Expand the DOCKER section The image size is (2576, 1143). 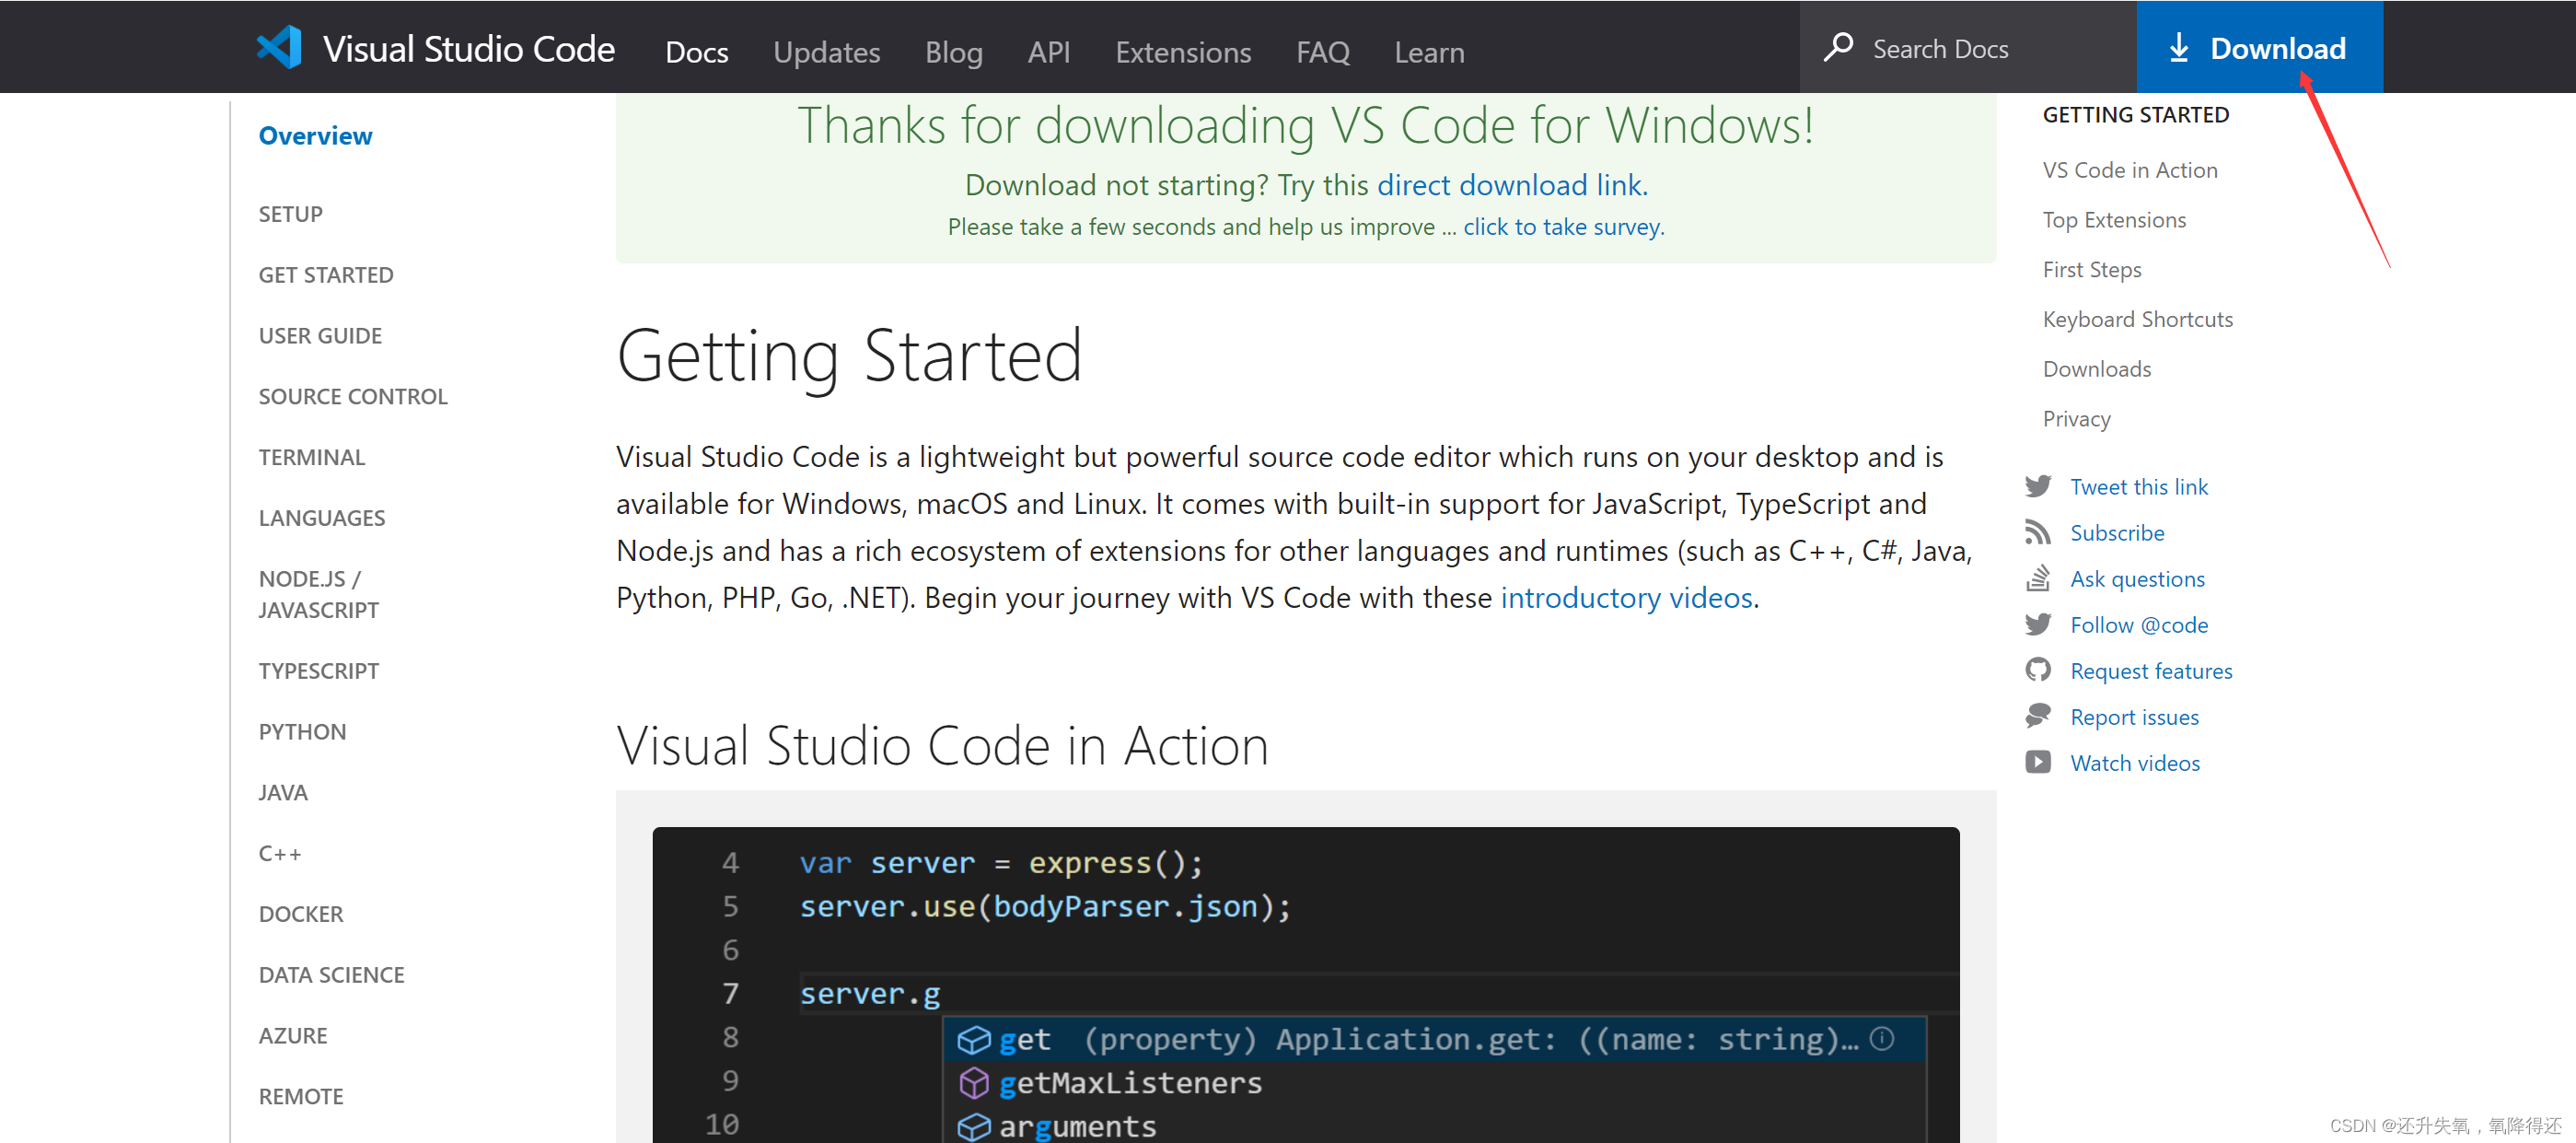(x=301, y=915)
